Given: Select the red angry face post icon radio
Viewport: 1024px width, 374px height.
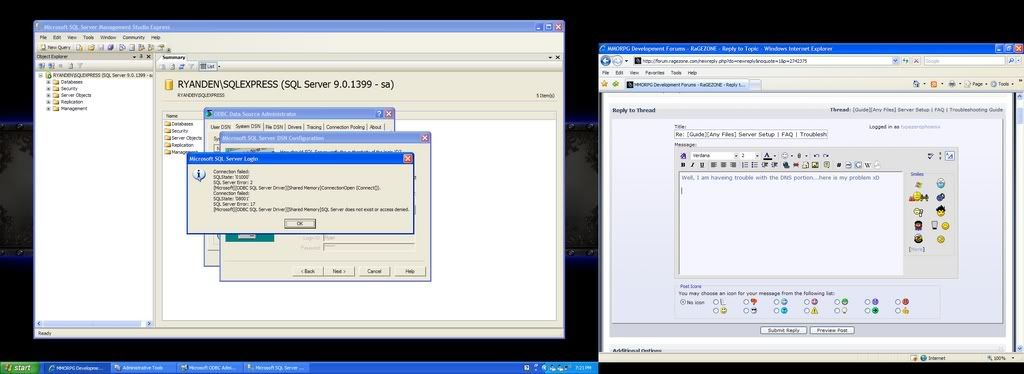Looking at the screenshot, I should pos(898,302).
